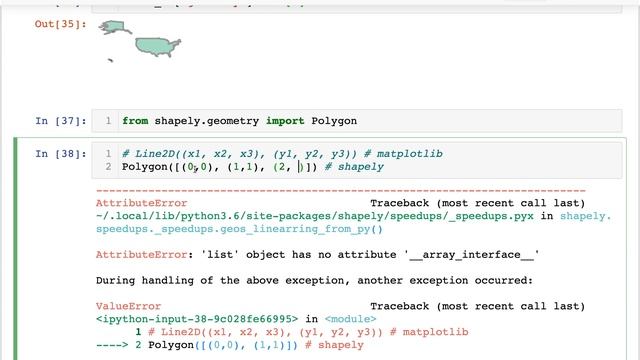The height and width of the screenshot is (360, 640).
Task: Click the In [37] import Polygon cell
Action: (356, 121)
